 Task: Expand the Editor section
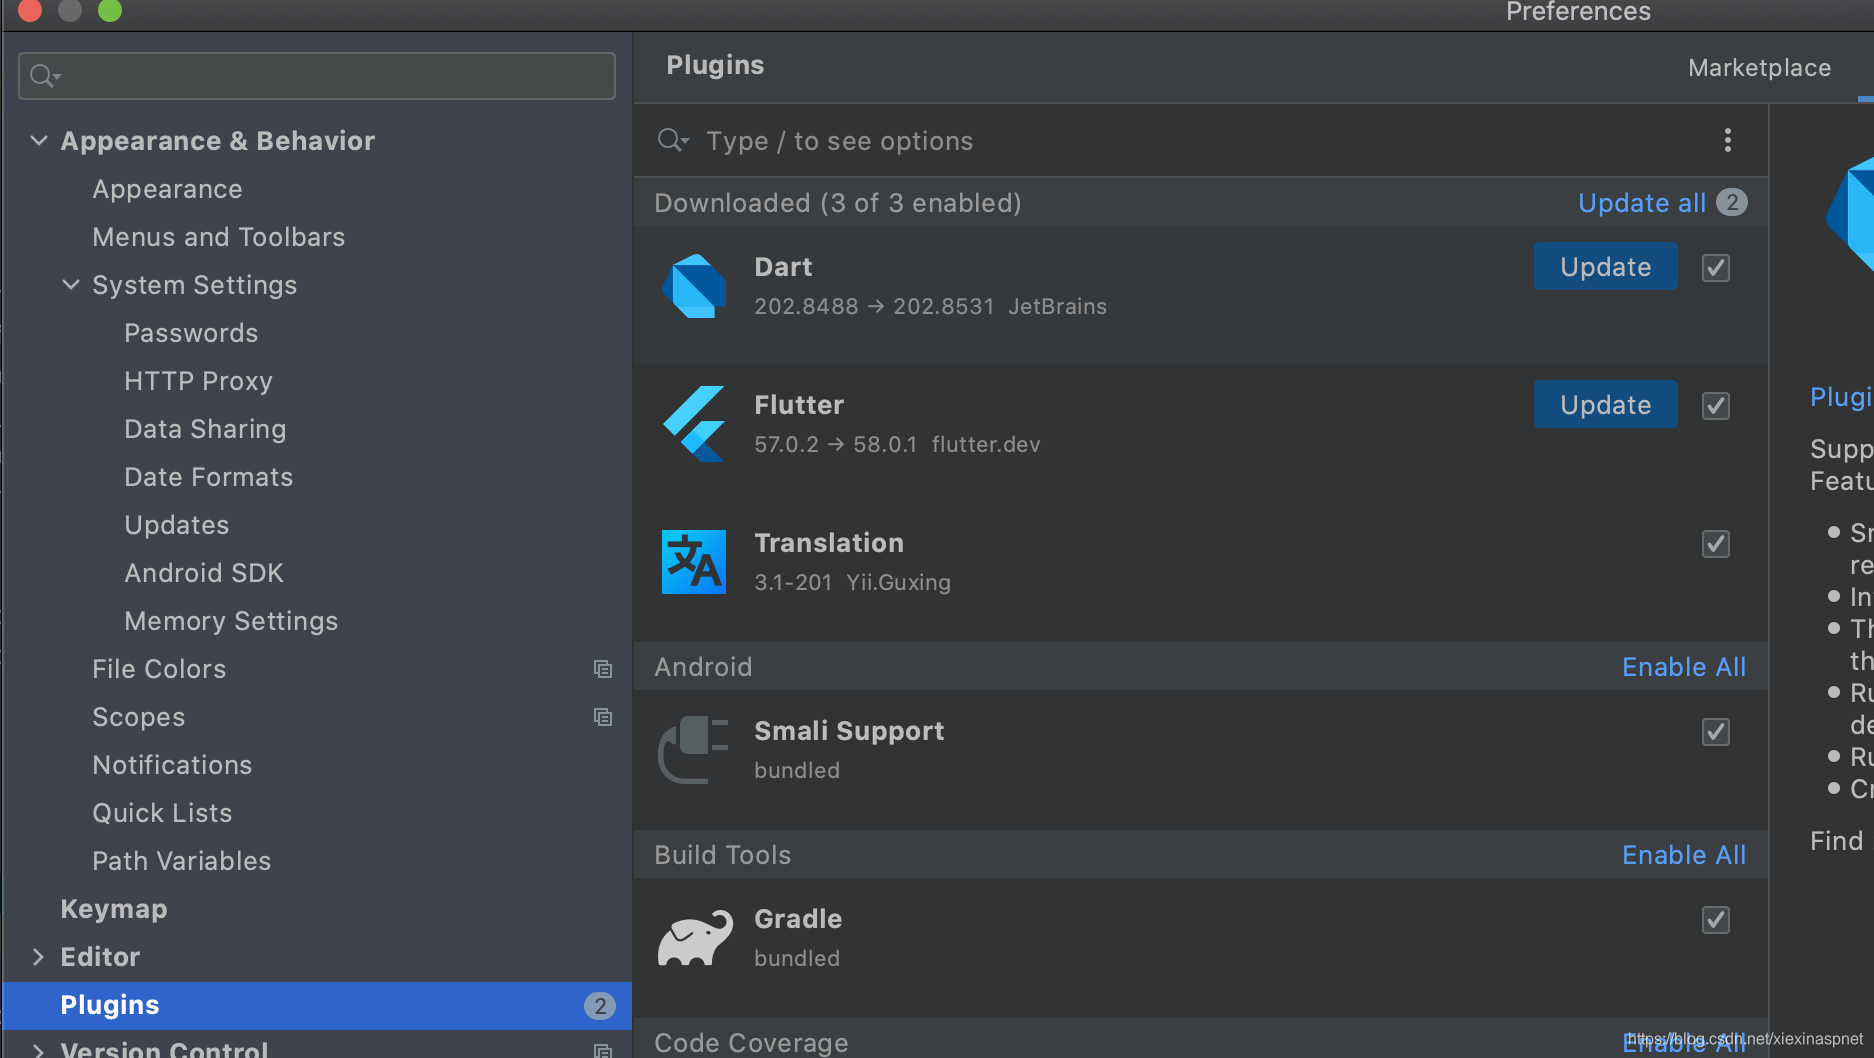point(38,957)
